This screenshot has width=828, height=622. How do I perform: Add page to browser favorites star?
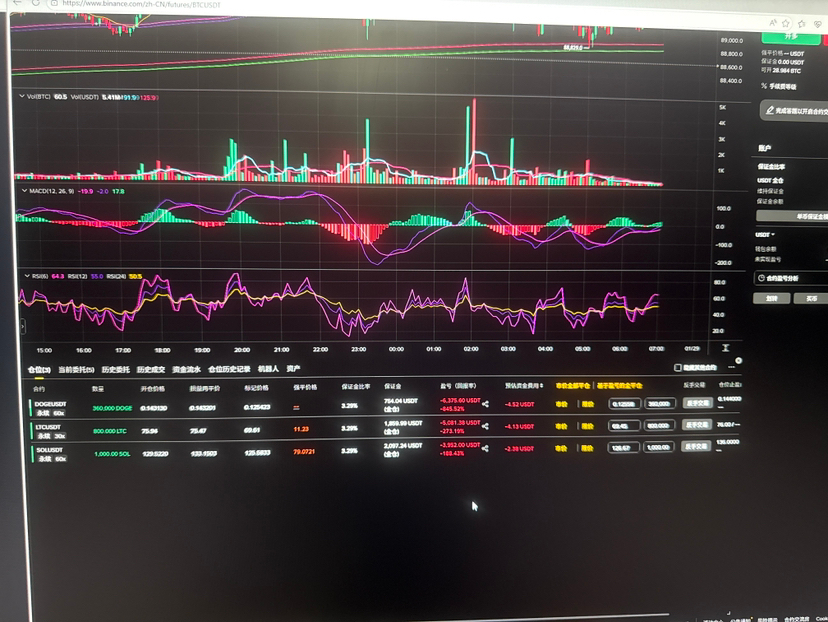[x=786, y=23]
